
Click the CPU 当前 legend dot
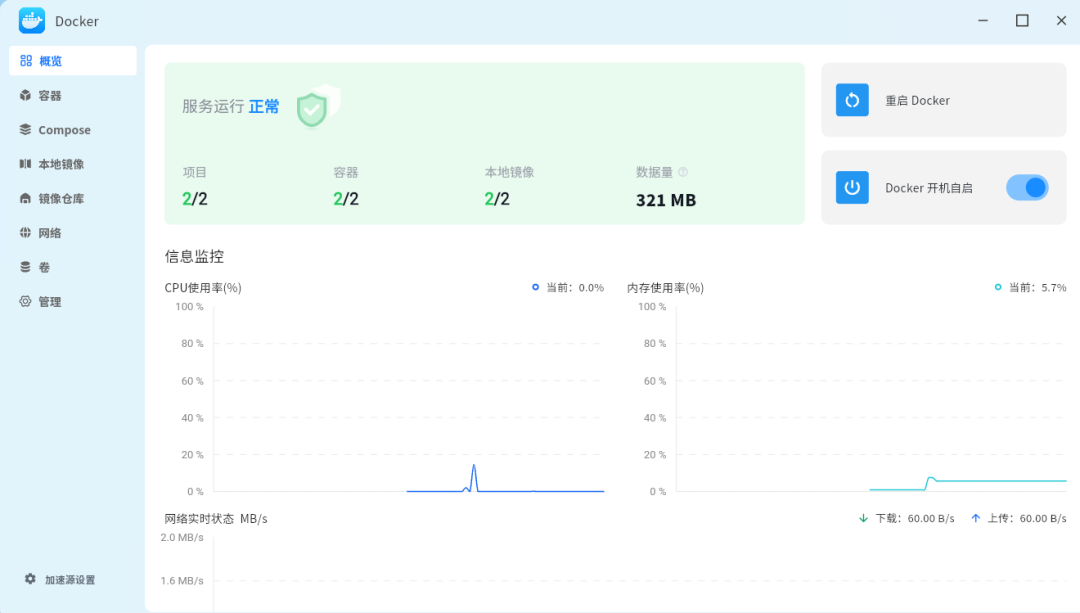[535, 287]
